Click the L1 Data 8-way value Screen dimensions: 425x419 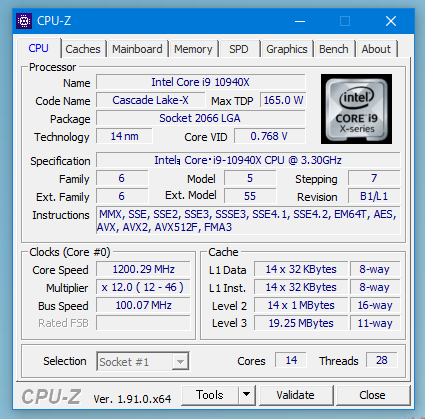coord(375,269)
